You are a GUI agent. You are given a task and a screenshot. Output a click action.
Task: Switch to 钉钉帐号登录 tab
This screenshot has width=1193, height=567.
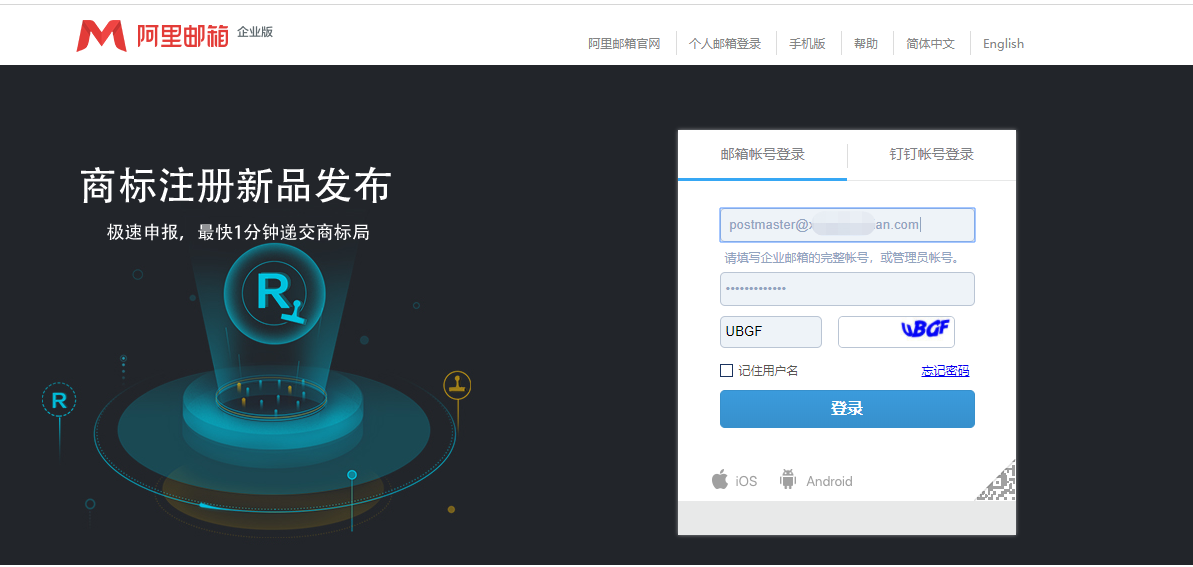(x=931, y=154)
